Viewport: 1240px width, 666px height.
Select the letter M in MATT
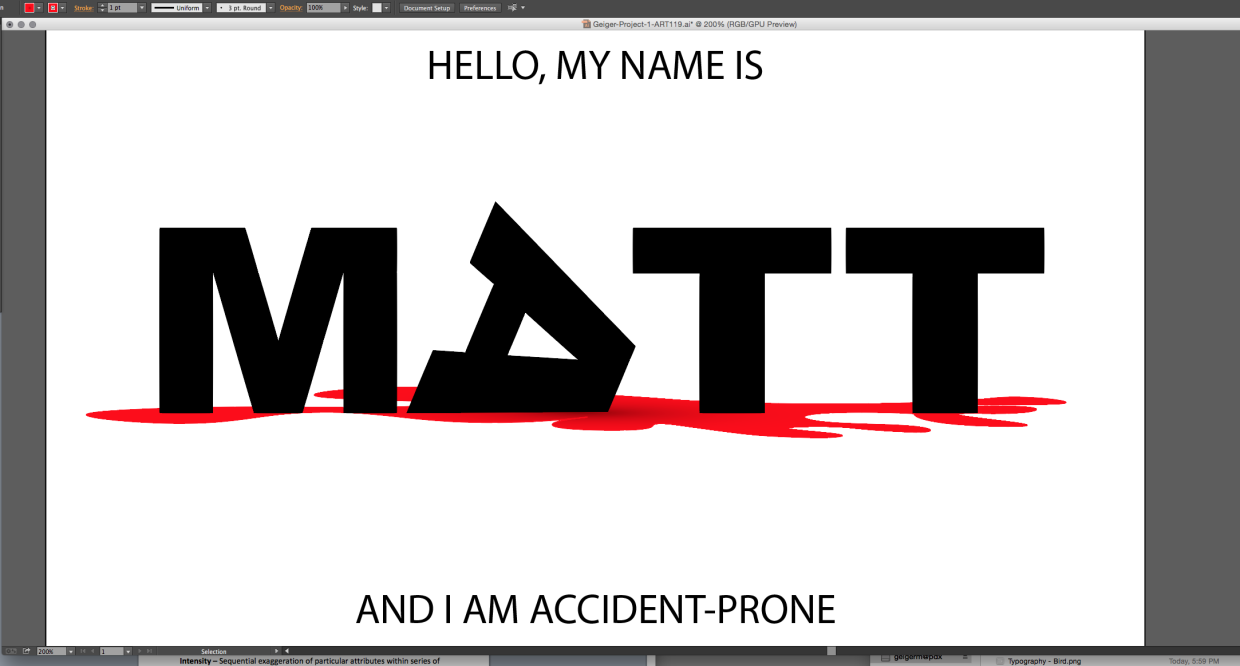point(278,320)
